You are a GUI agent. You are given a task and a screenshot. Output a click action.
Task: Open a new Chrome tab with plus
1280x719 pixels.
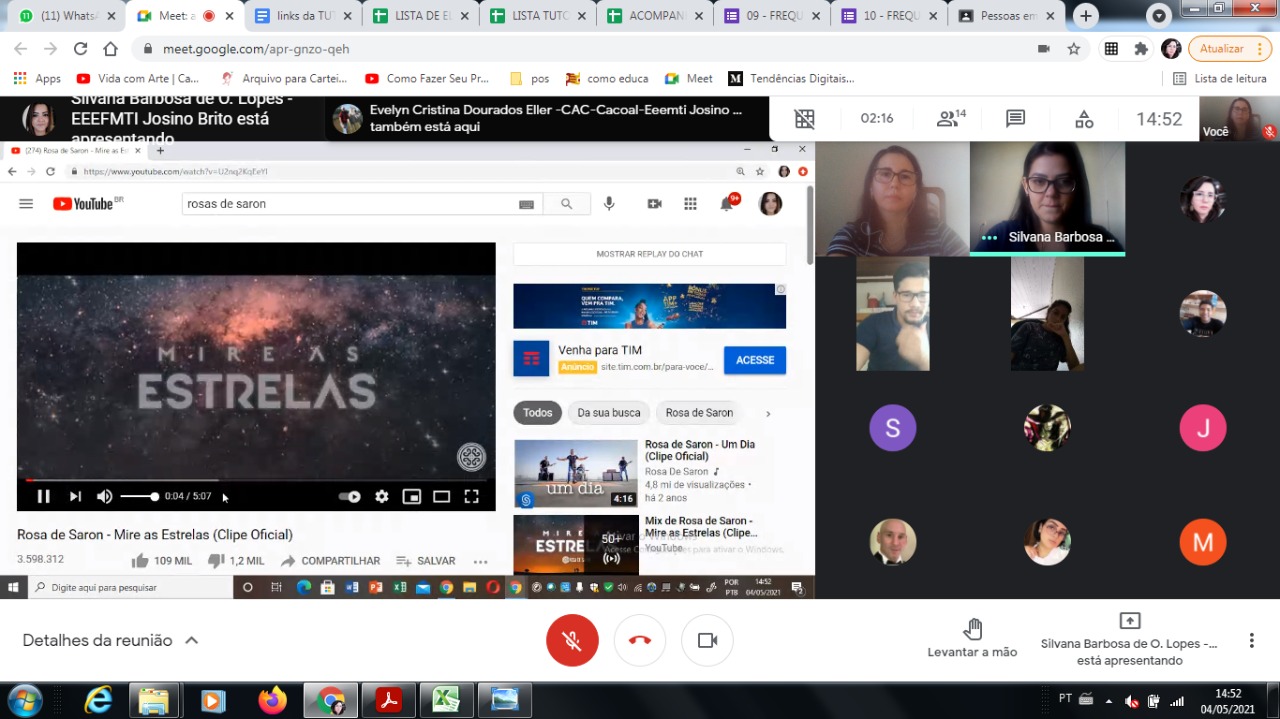[x=1086, y=16]
